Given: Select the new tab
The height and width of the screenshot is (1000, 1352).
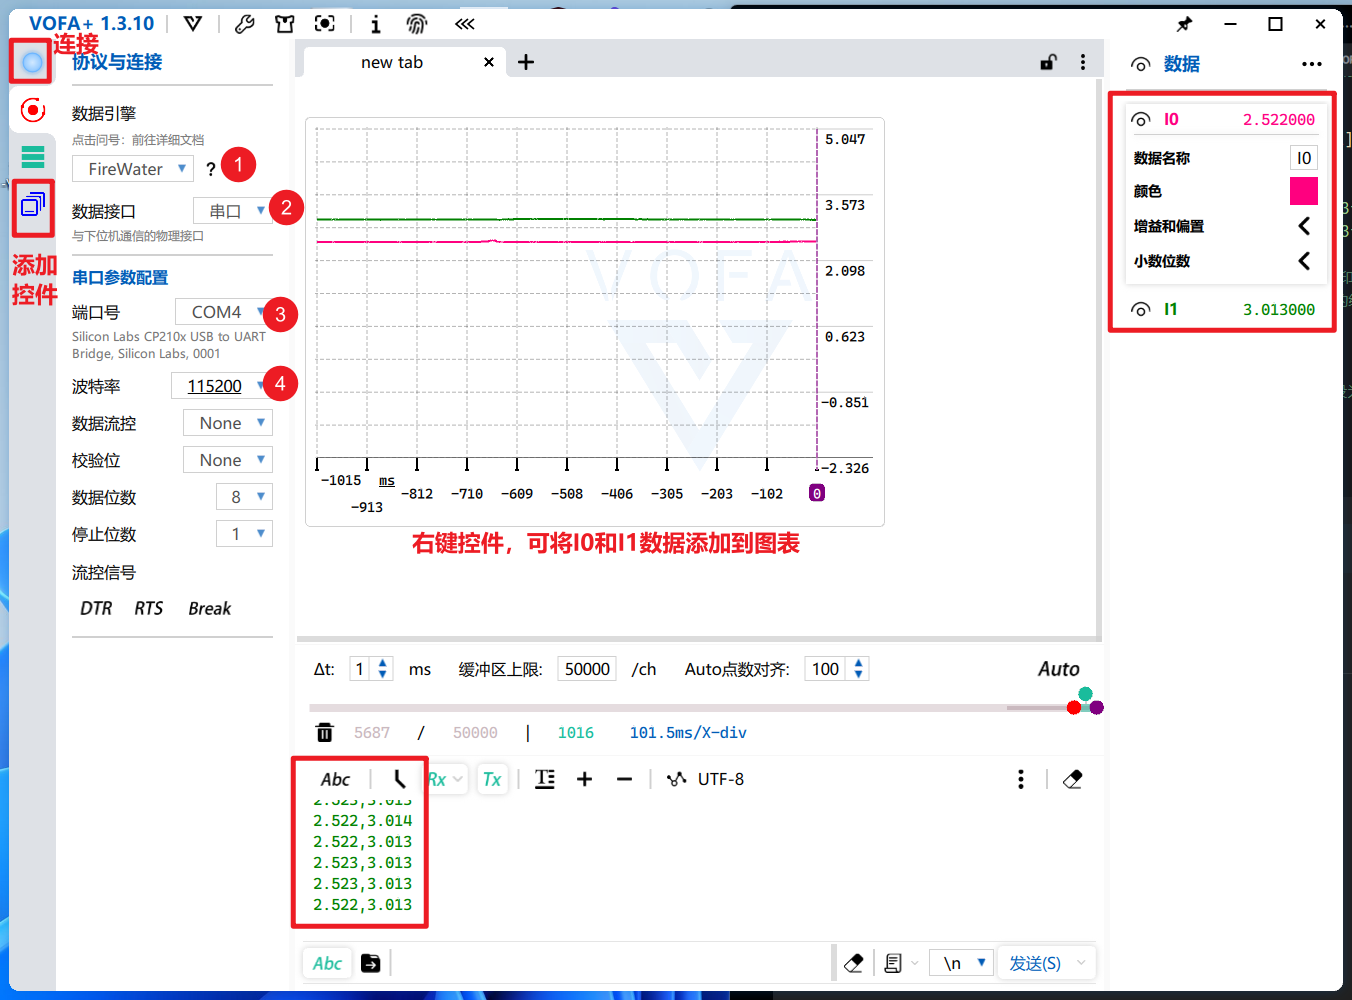Looking at the screenshot, I should (392, 62).
